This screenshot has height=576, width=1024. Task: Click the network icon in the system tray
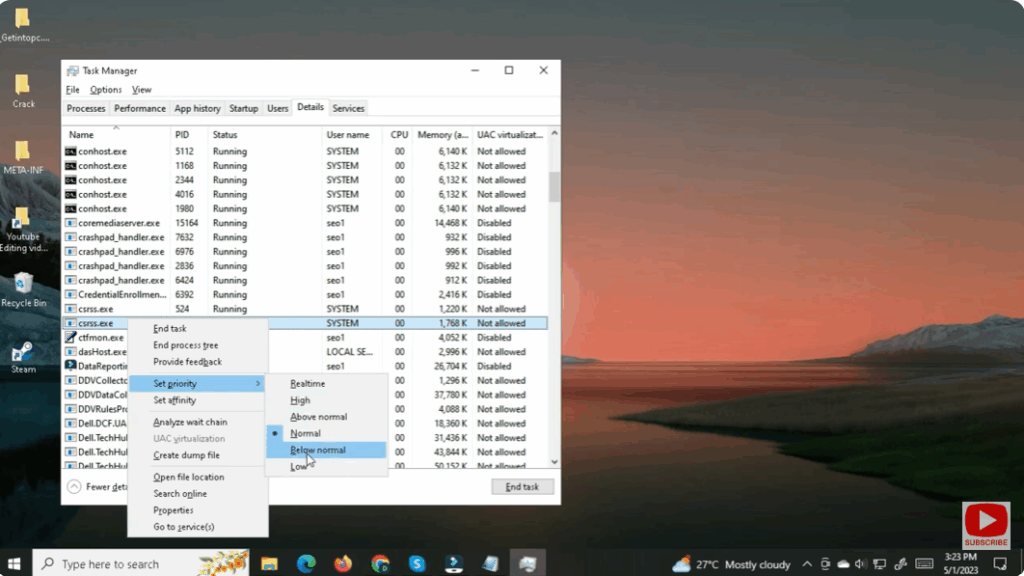click(x=878, y=562)
